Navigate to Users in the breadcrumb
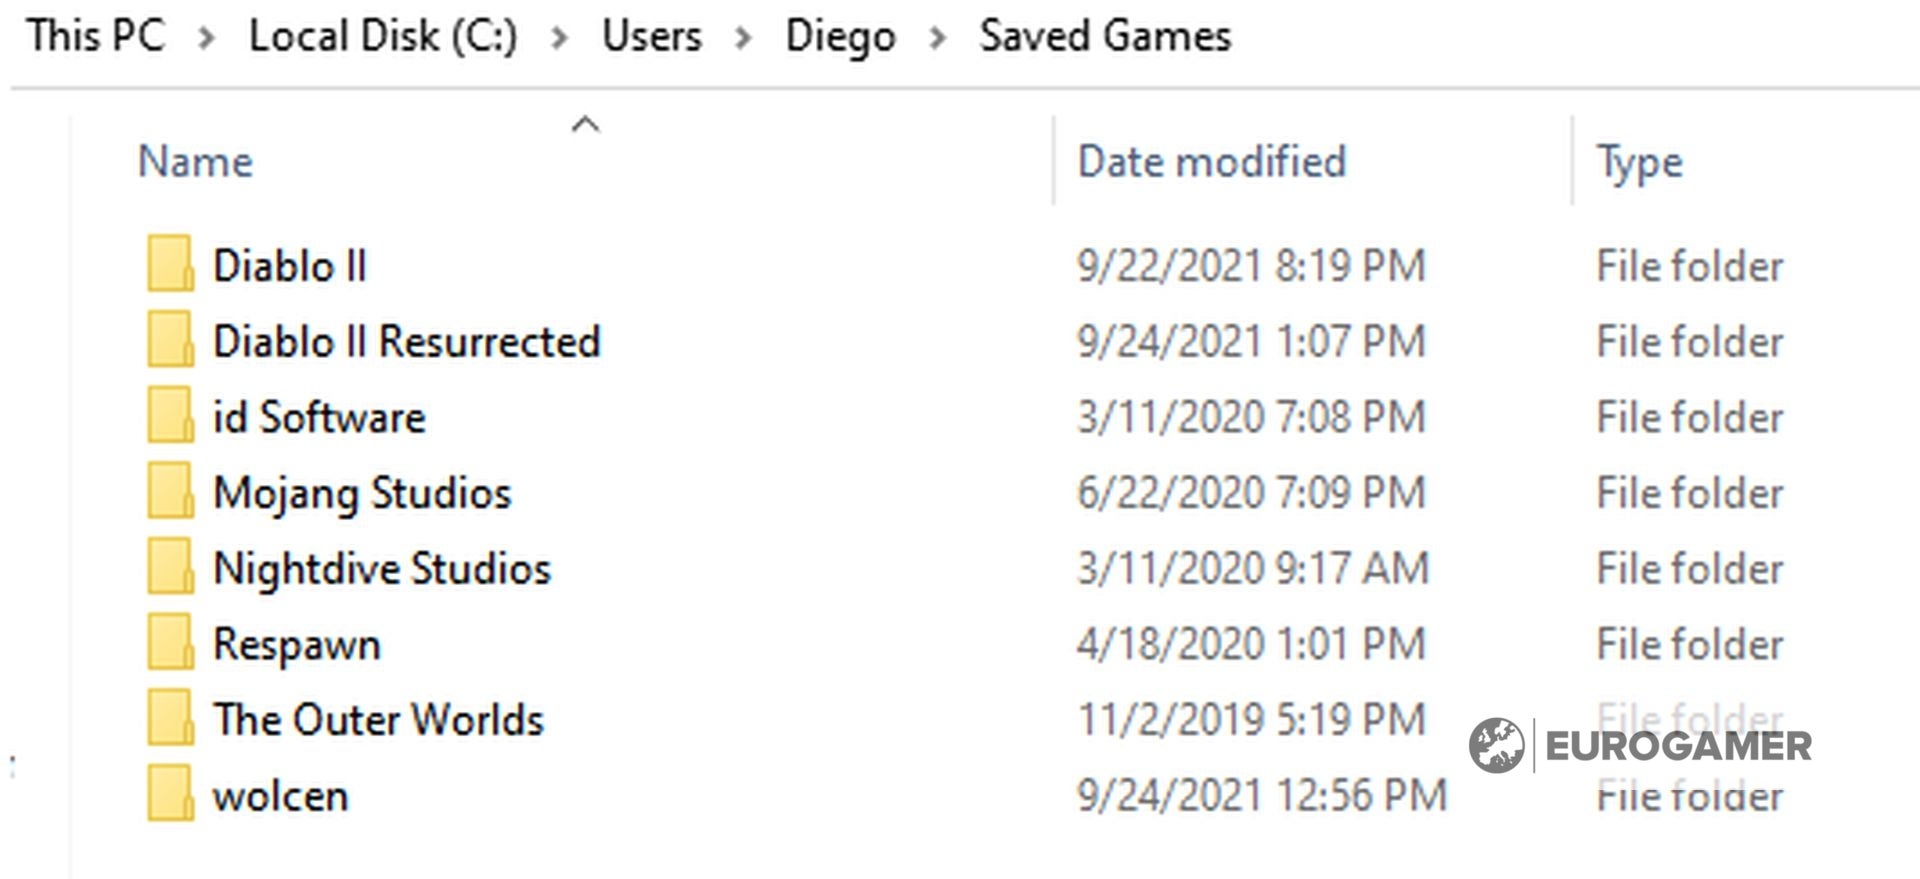The image size is (1920, 879). click(652, 36)
